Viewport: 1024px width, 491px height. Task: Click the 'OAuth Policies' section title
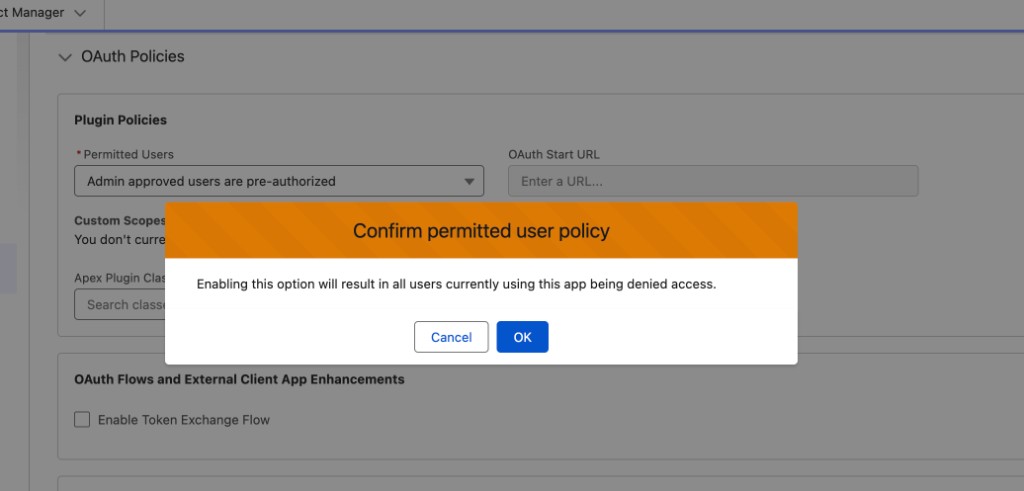[x=133, y=57]
